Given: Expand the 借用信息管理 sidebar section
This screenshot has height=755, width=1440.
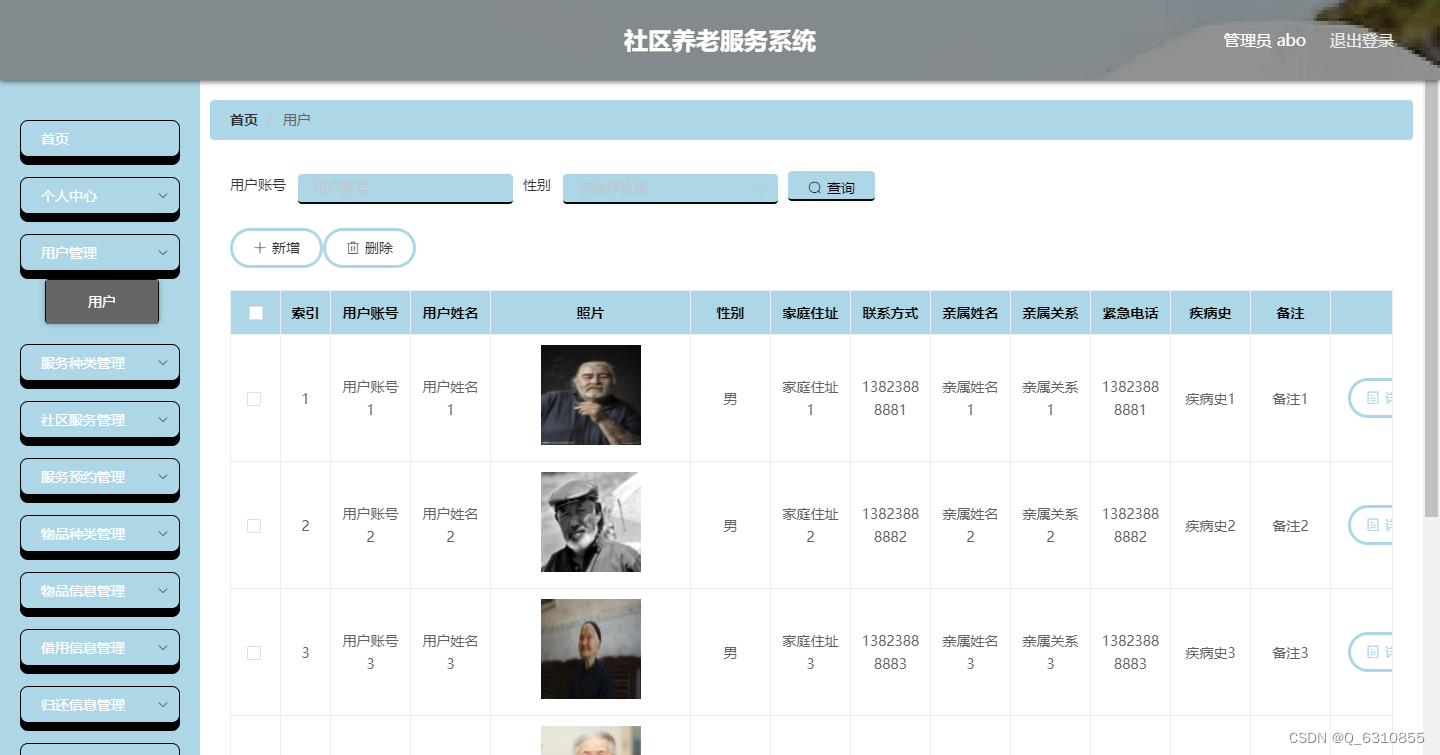Looking at the screenshot, I should [99, 648].
